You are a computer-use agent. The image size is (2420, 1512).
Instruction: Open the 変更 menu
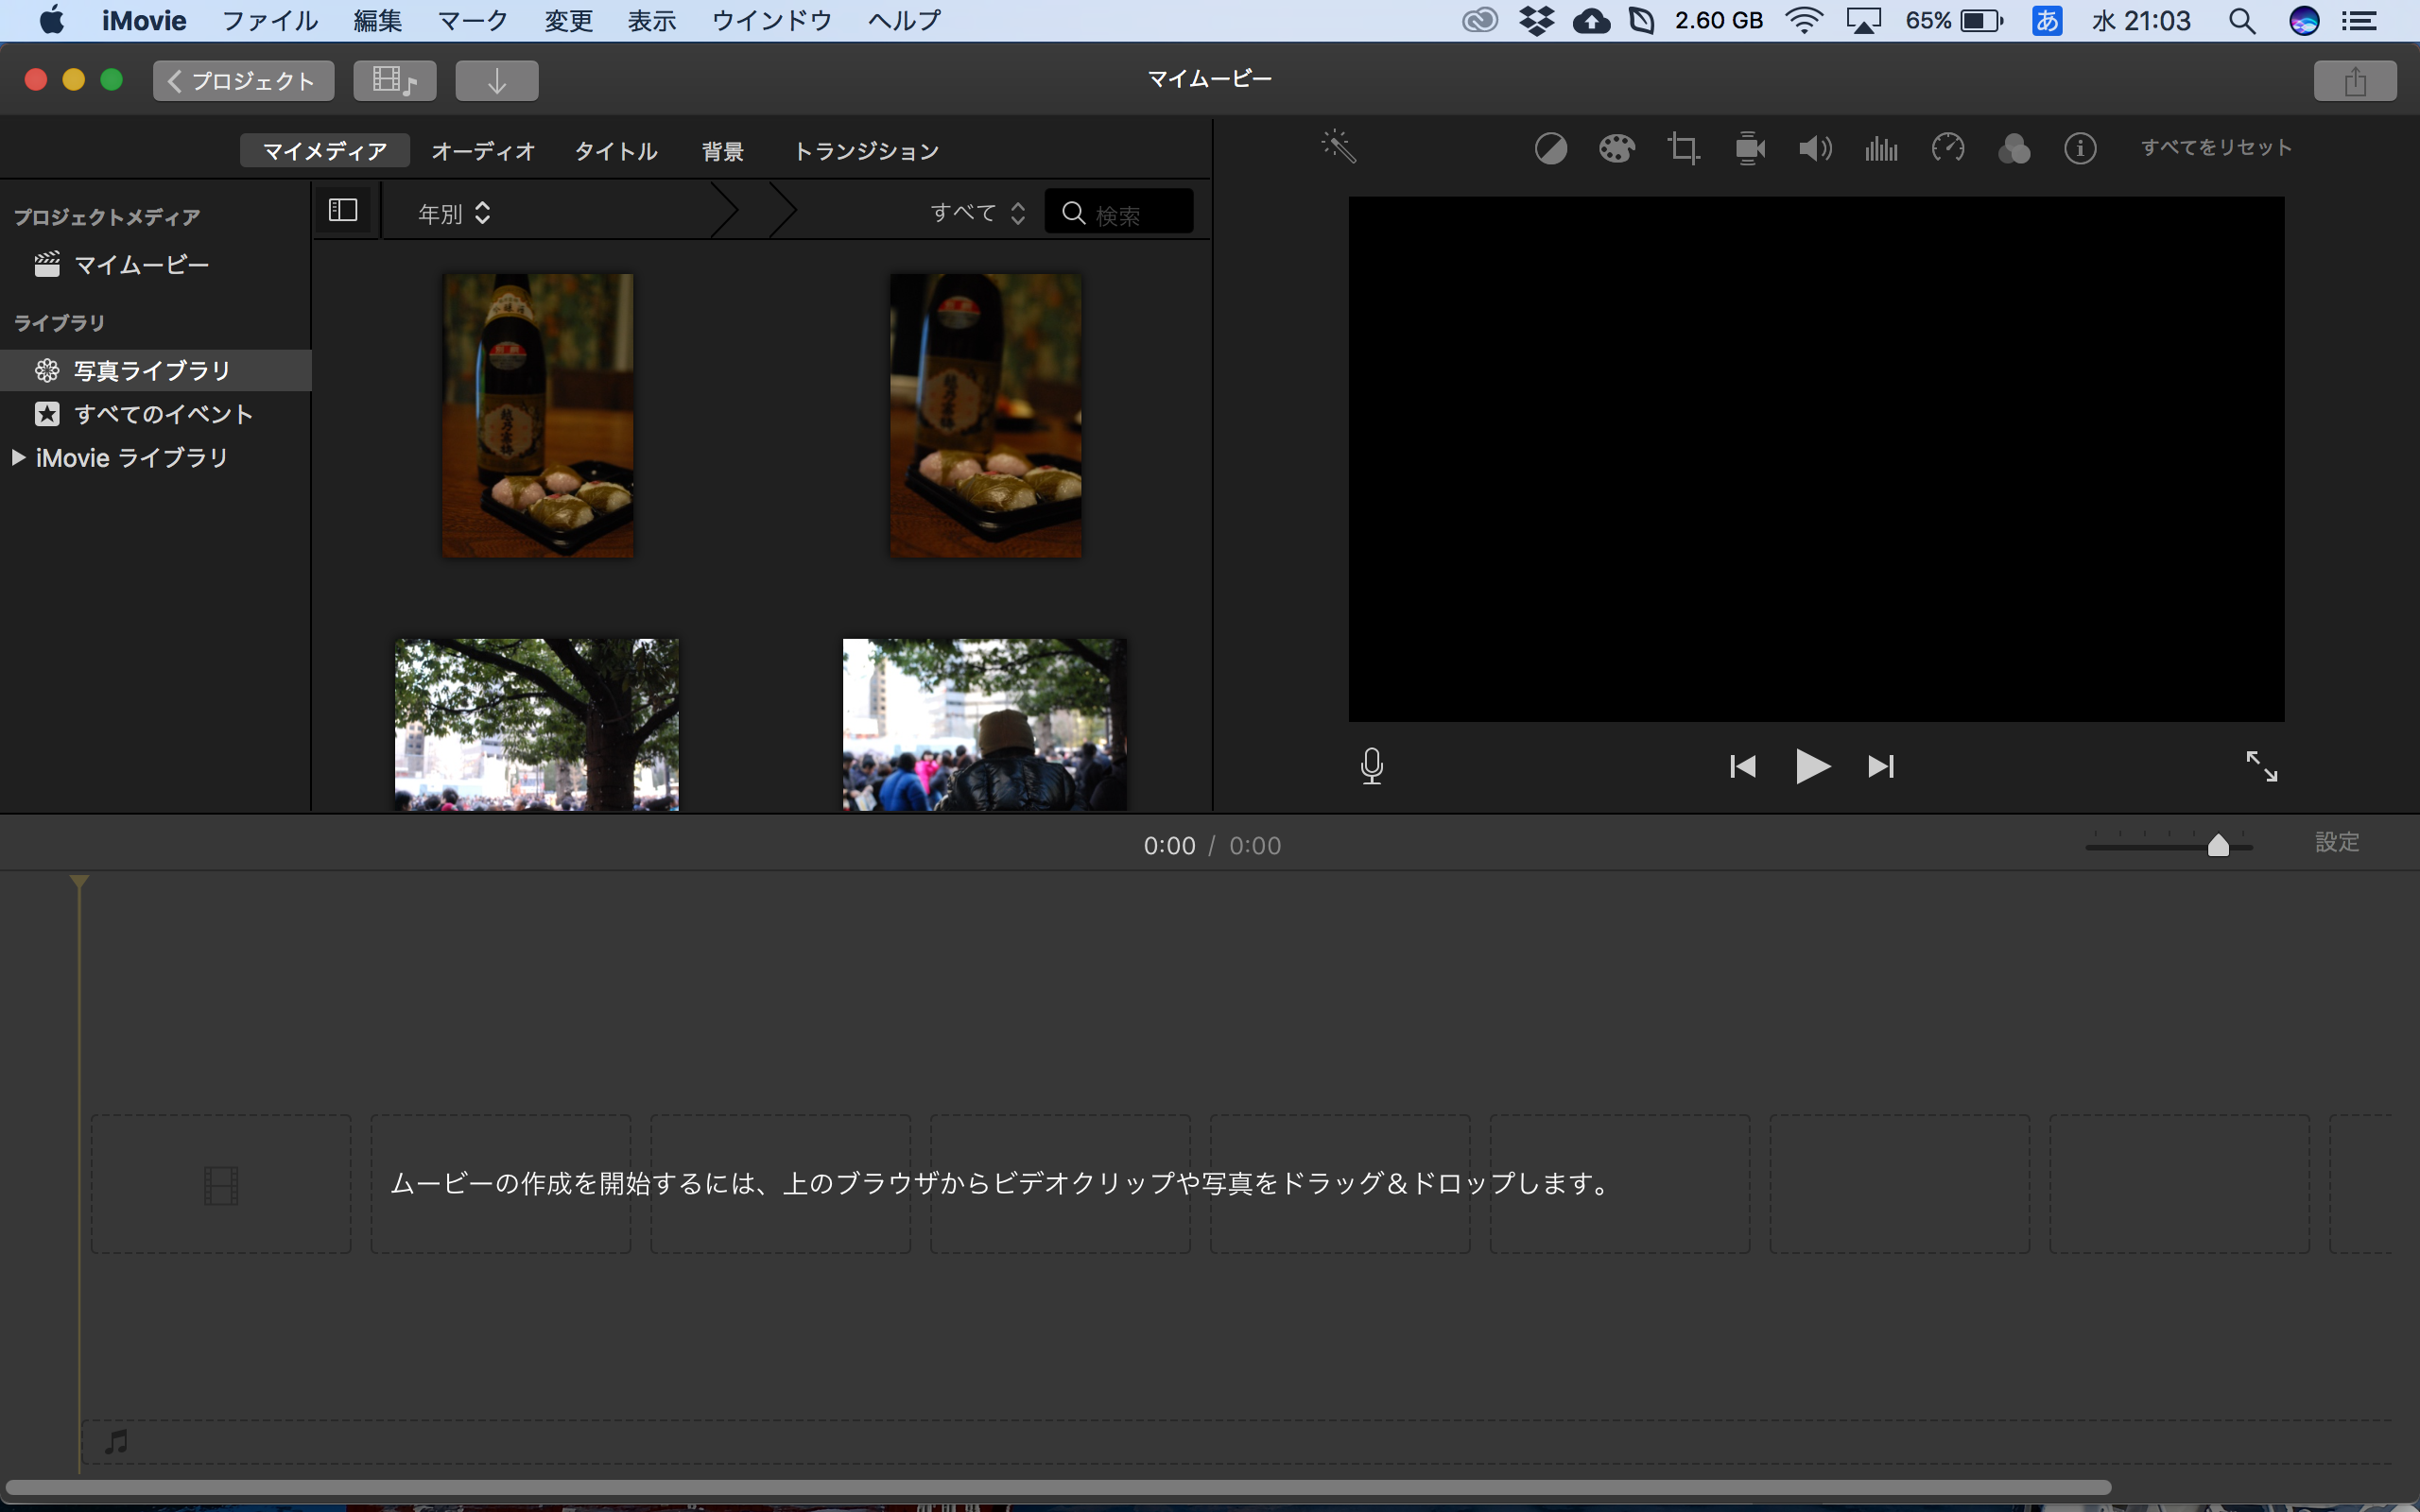(x=569, y=20)
